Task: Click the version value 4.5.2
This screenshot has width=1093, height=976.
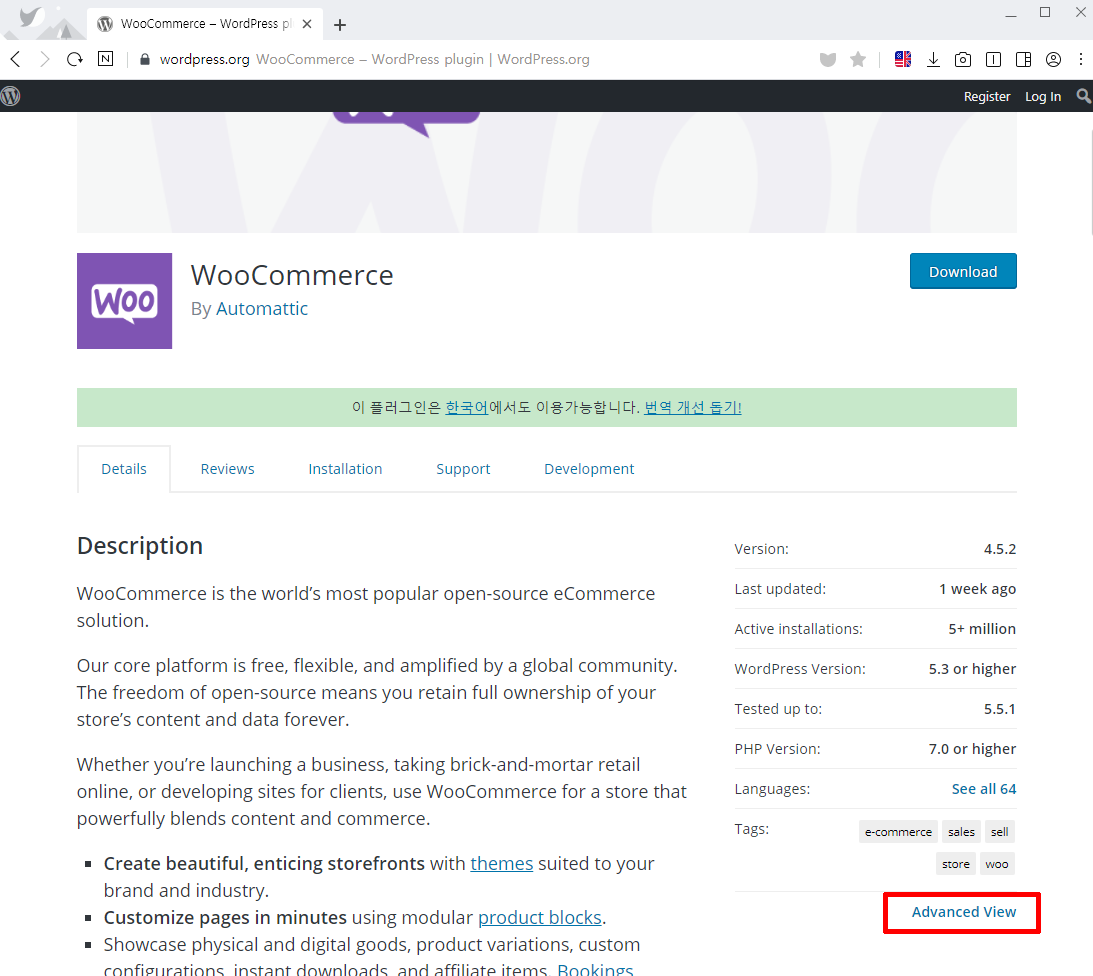Action: 1000,549
